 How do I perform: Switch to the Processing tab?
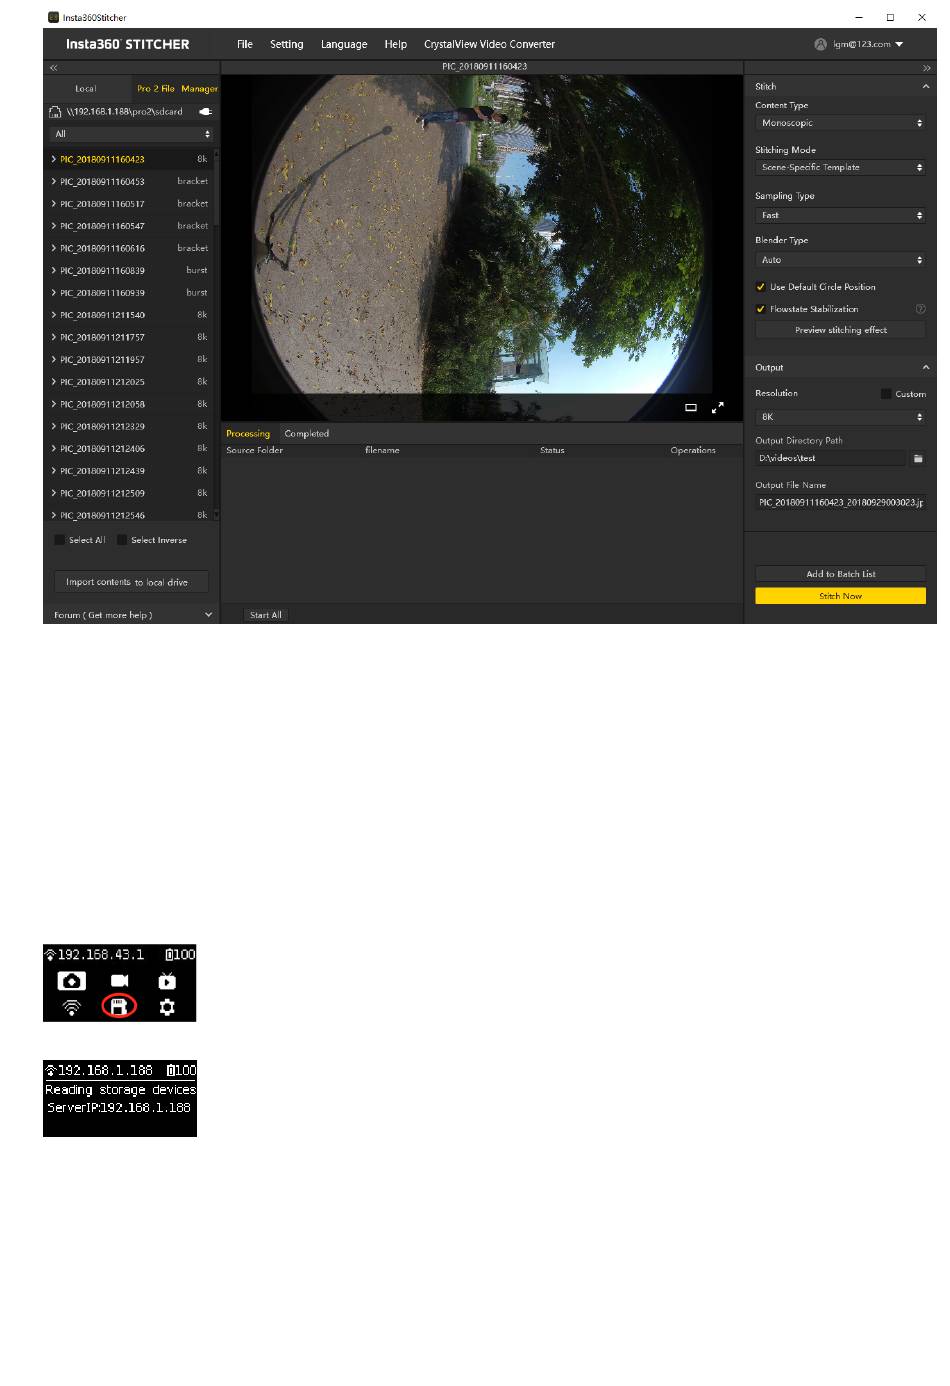pos(248,434)
